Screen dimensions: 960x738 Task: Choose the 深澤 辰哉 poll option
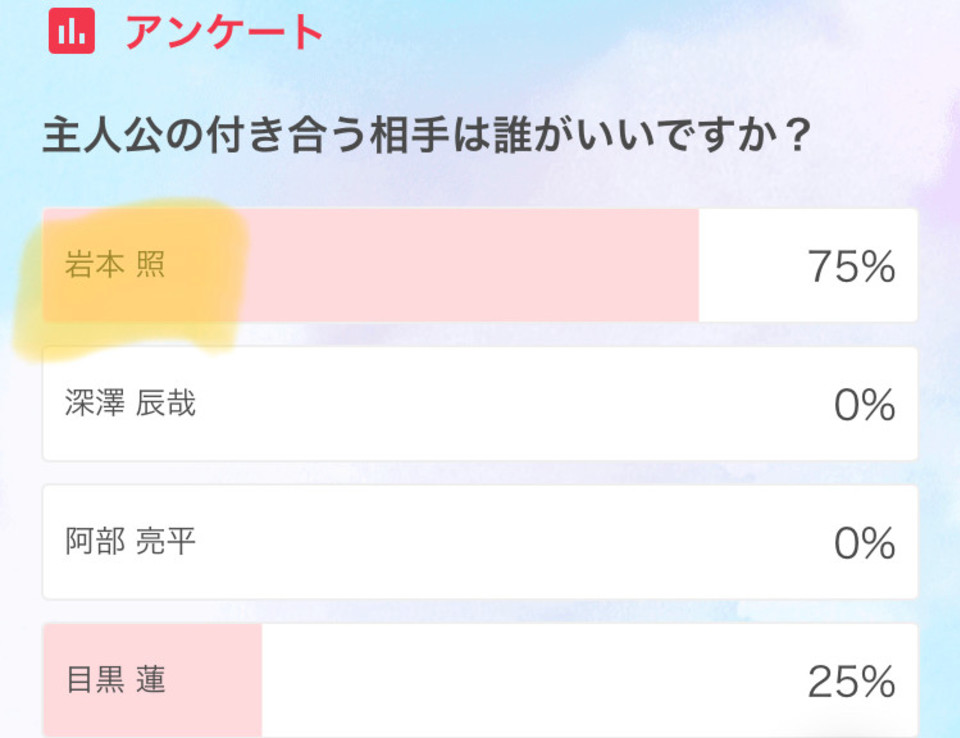coord(480,404)
